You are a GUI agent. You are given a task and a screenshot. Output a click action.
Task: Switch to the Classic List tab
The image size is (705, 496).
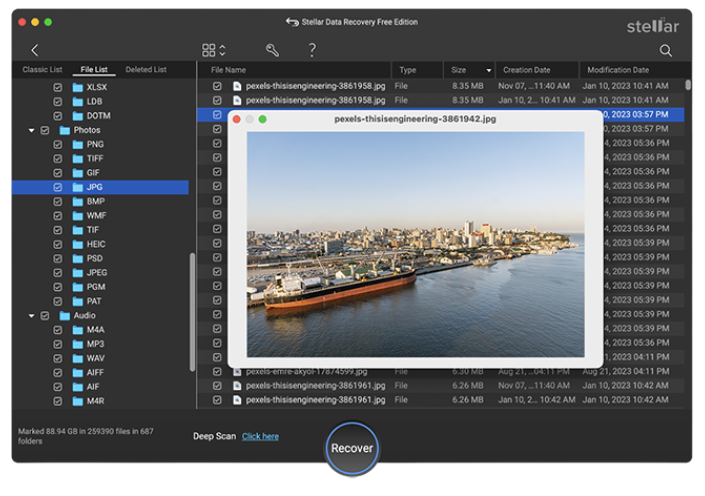42,70
